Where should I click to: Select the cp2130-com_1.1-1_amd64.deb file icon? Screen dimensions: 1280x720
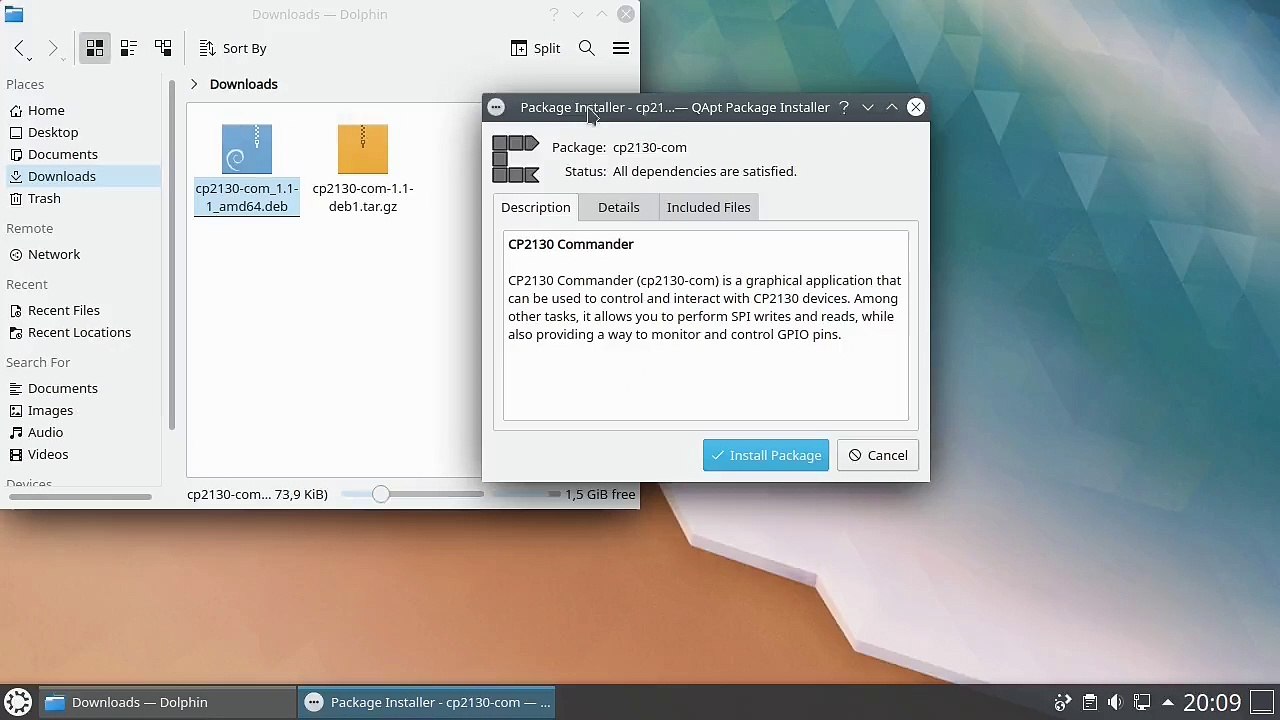pos(247,149)
